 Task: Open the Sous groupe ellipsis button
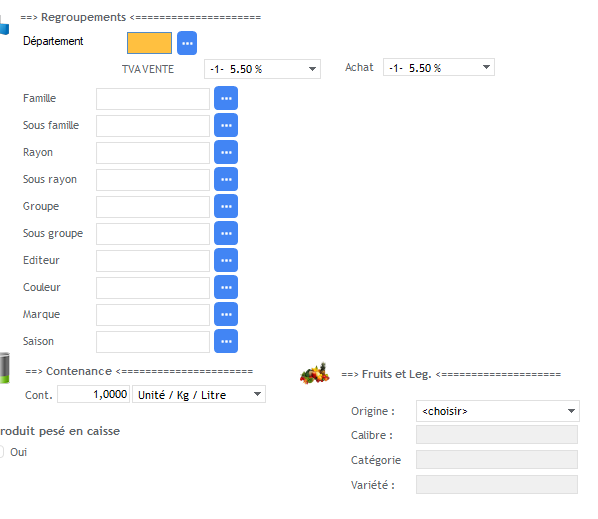(226, 233)
